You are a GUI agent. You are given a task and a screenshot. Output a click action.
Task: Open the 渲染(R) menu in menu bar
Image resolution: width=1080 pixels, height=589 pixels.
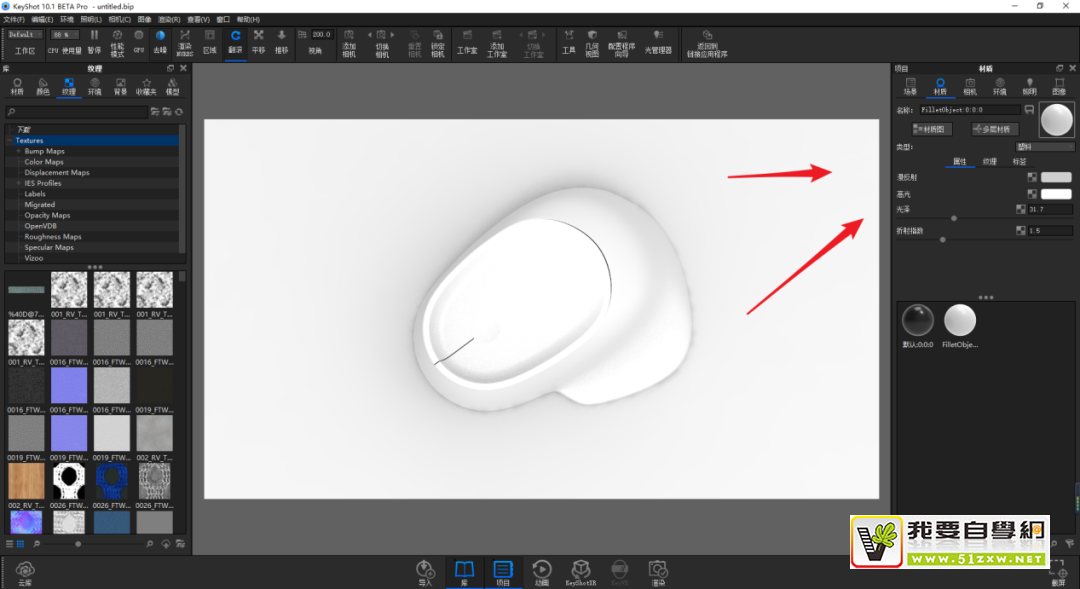[x=169, y=19]
